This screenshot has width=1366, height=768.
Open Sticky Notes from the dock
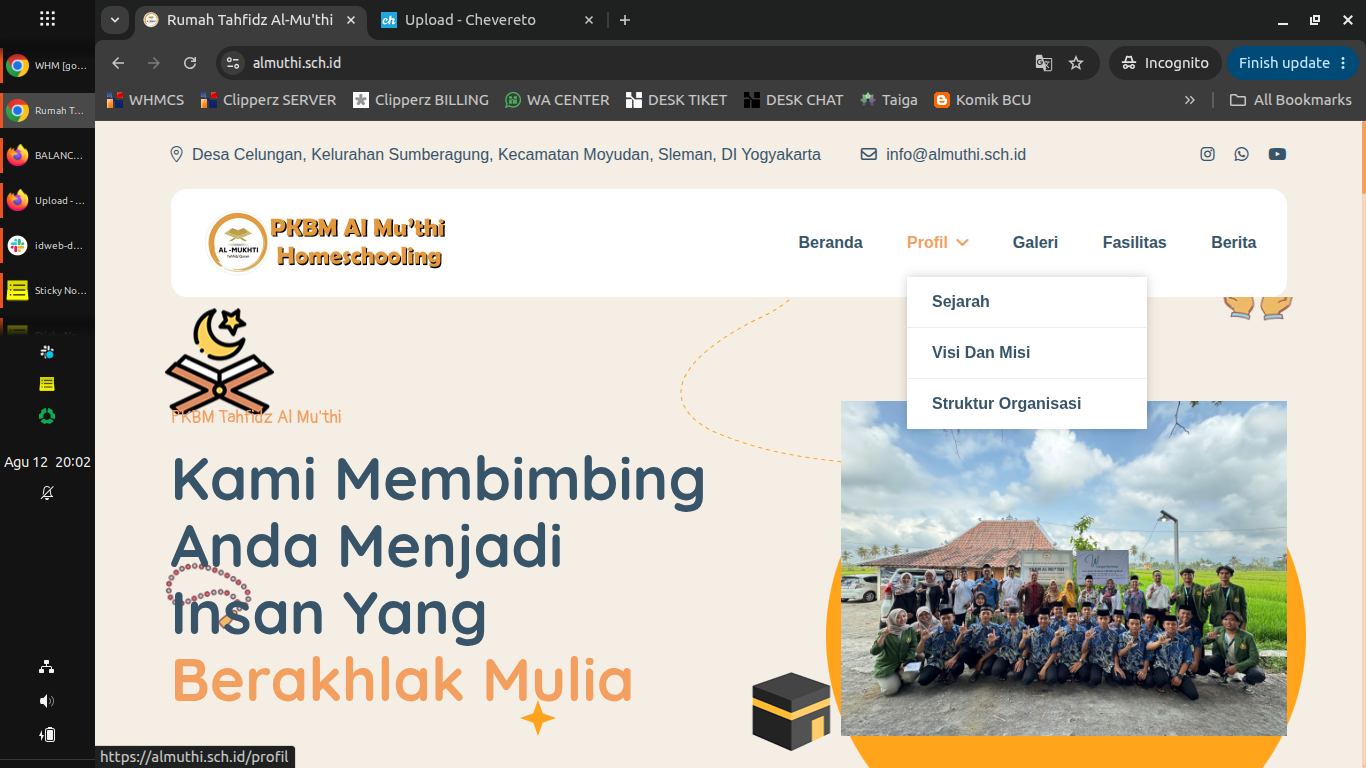47,291
